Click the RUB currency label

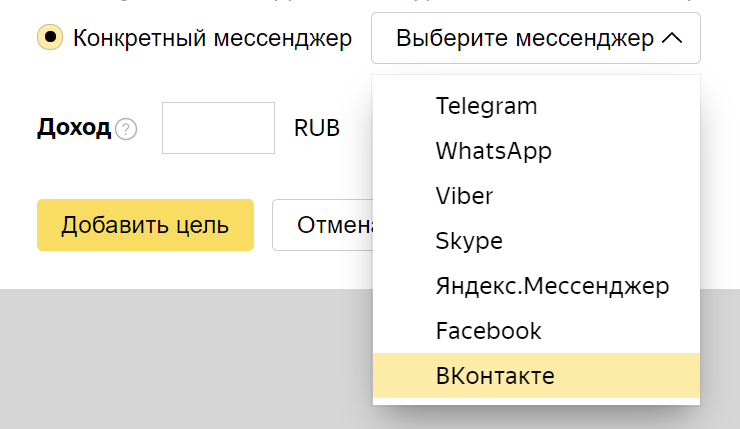point(317,128)
